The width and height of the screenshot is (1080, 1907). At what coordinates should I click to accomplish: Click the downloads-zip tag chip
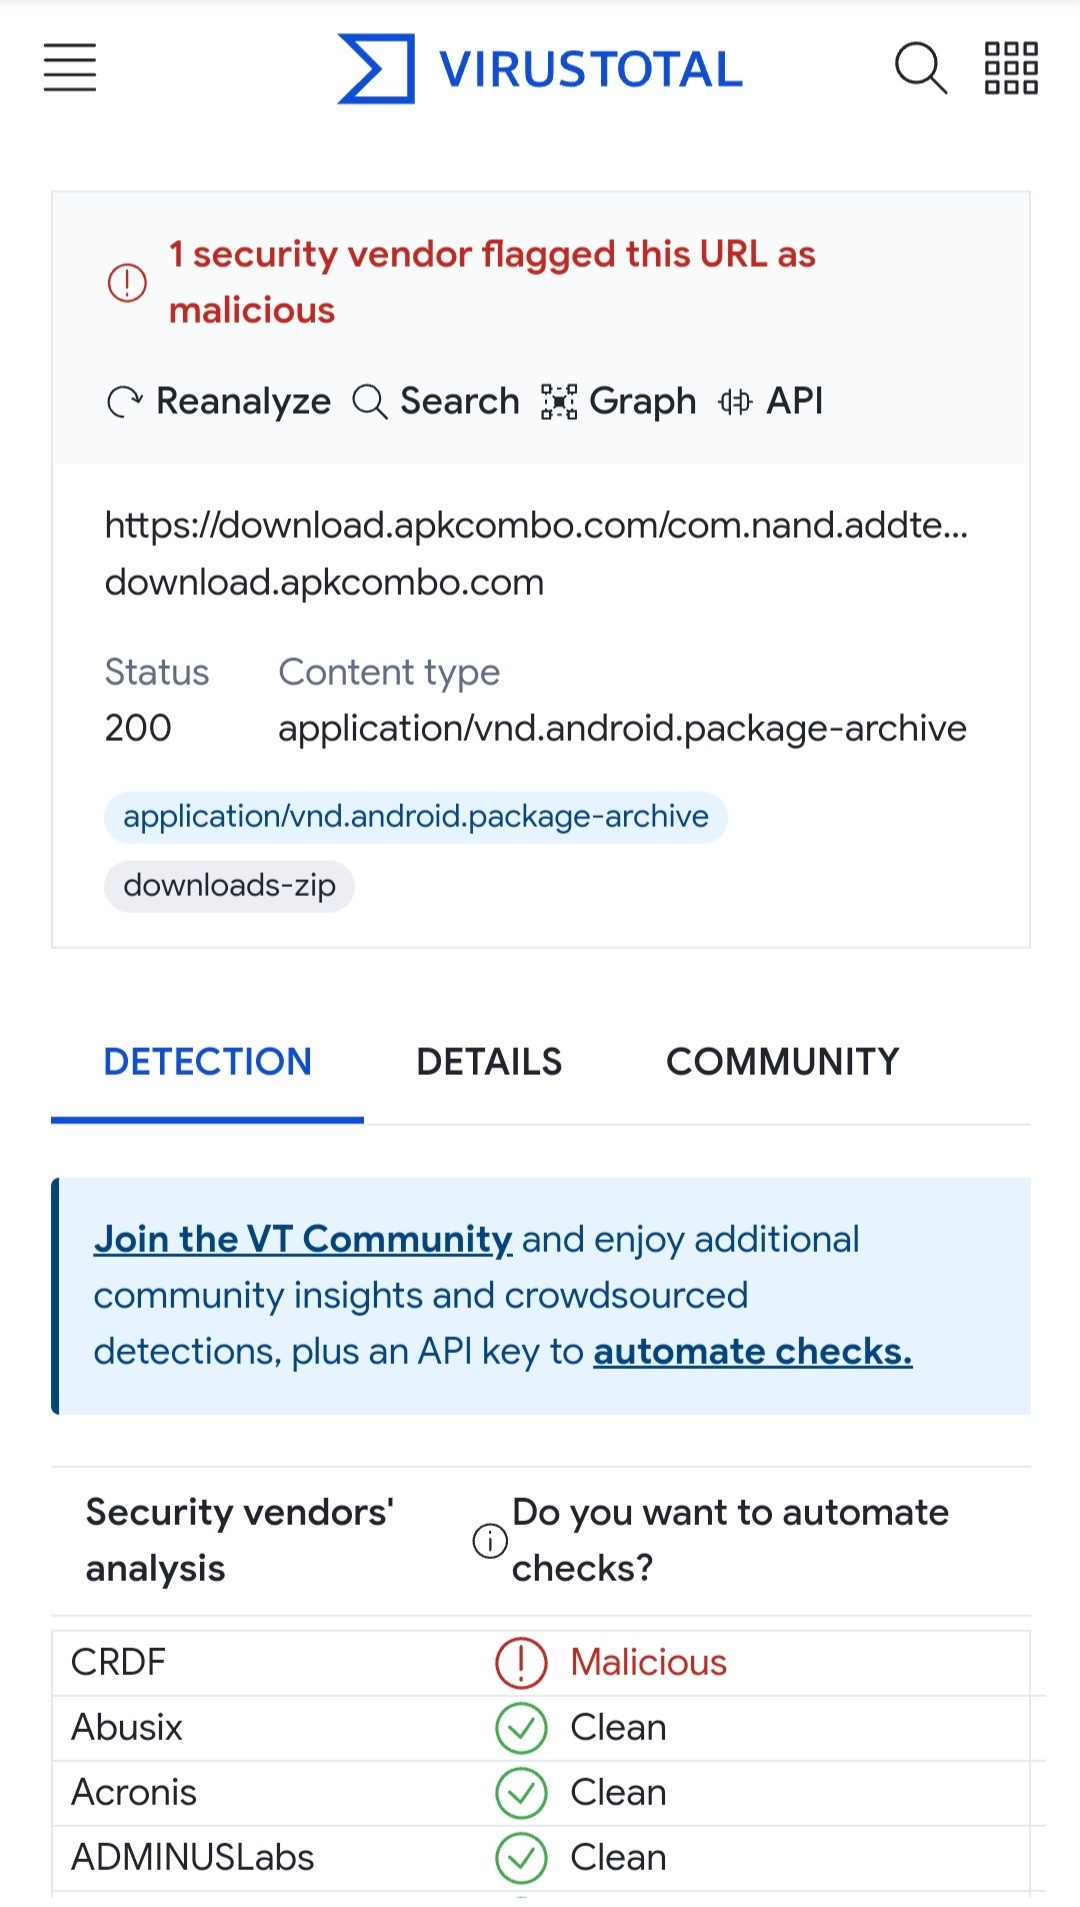[229, 886]
